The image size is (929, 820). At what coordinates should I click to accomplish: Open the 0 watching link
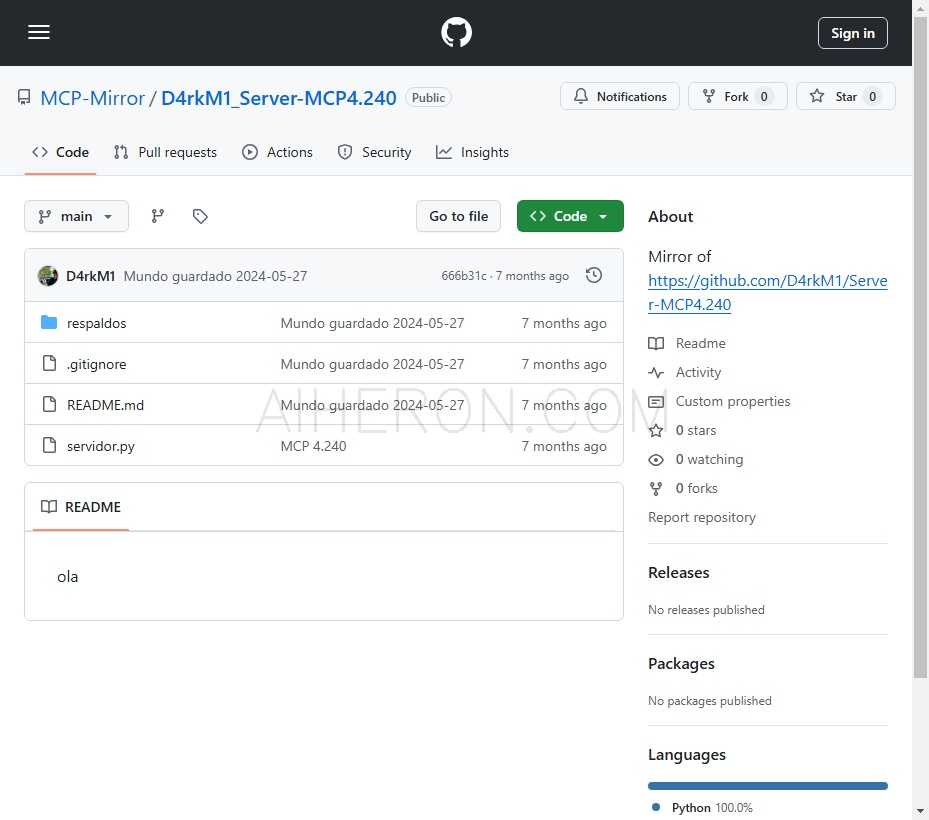[709, 459]
